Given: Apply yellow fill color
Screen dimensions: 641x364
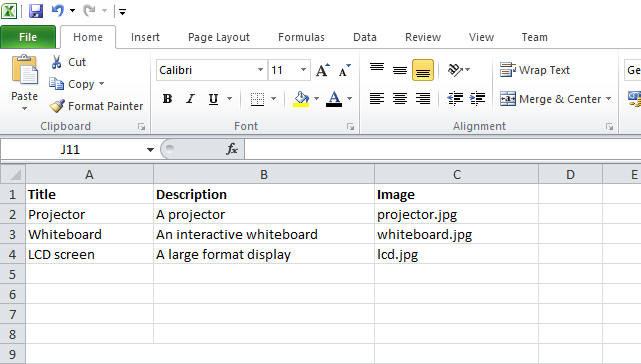Looking at the screenshot, I should tap(301, 99).
